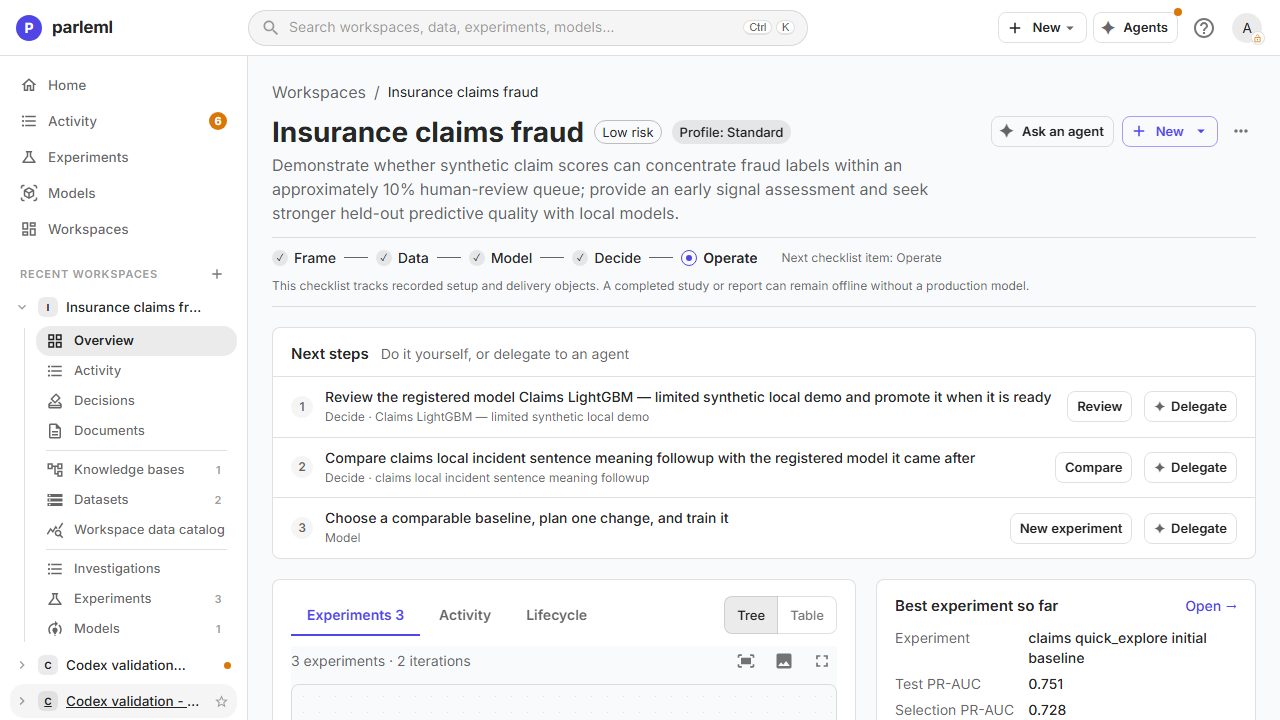Open the parleml logo home
Screen dimensions: 1280x720
pos(65,28)
